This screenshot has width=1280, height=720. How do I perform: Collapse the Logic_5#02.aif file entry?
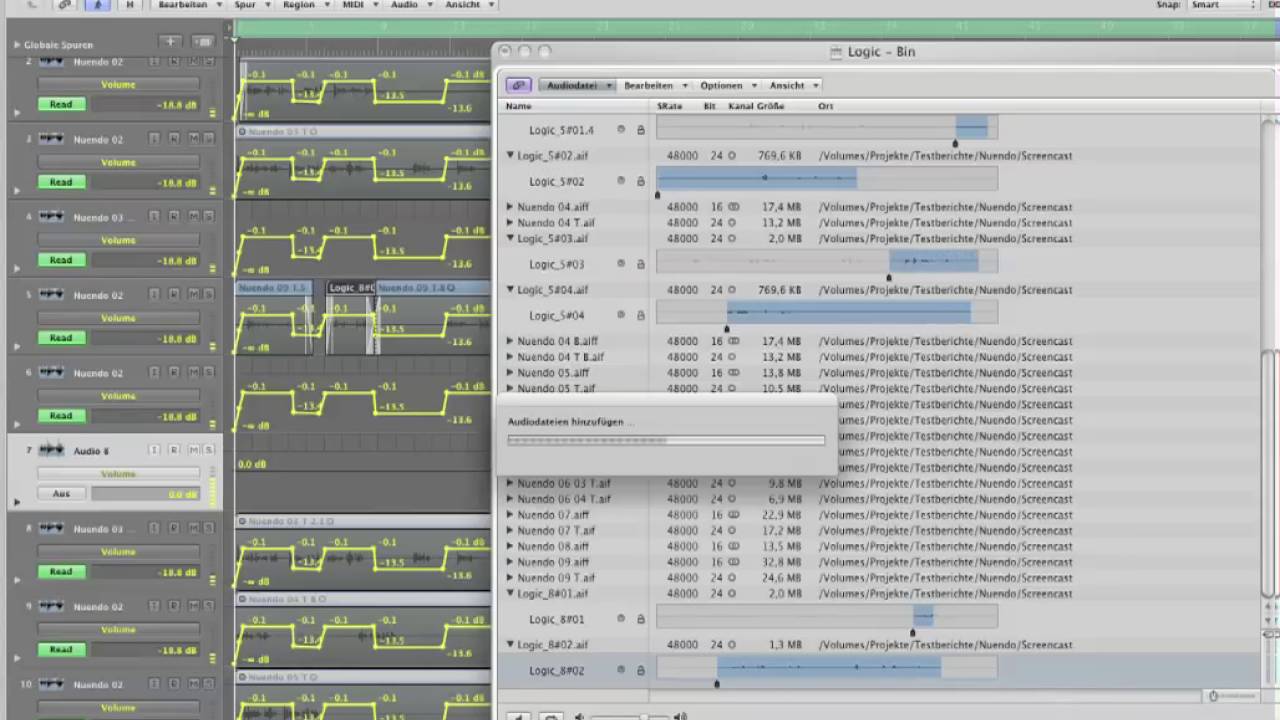click(510, 156)
